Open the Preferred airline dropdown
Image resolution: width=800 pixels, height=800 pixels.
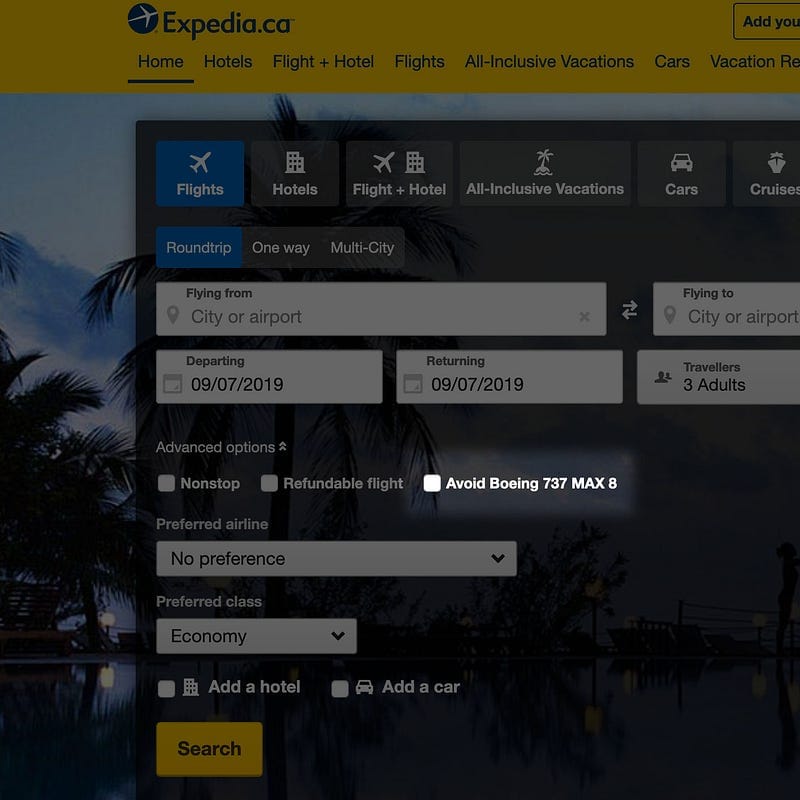(336, 559)
